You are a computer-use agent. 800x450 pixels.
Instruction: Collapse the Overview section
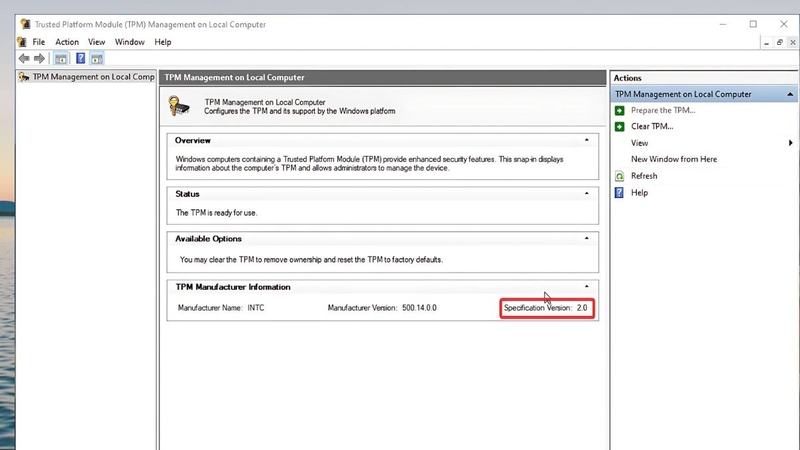coord(587,140)
